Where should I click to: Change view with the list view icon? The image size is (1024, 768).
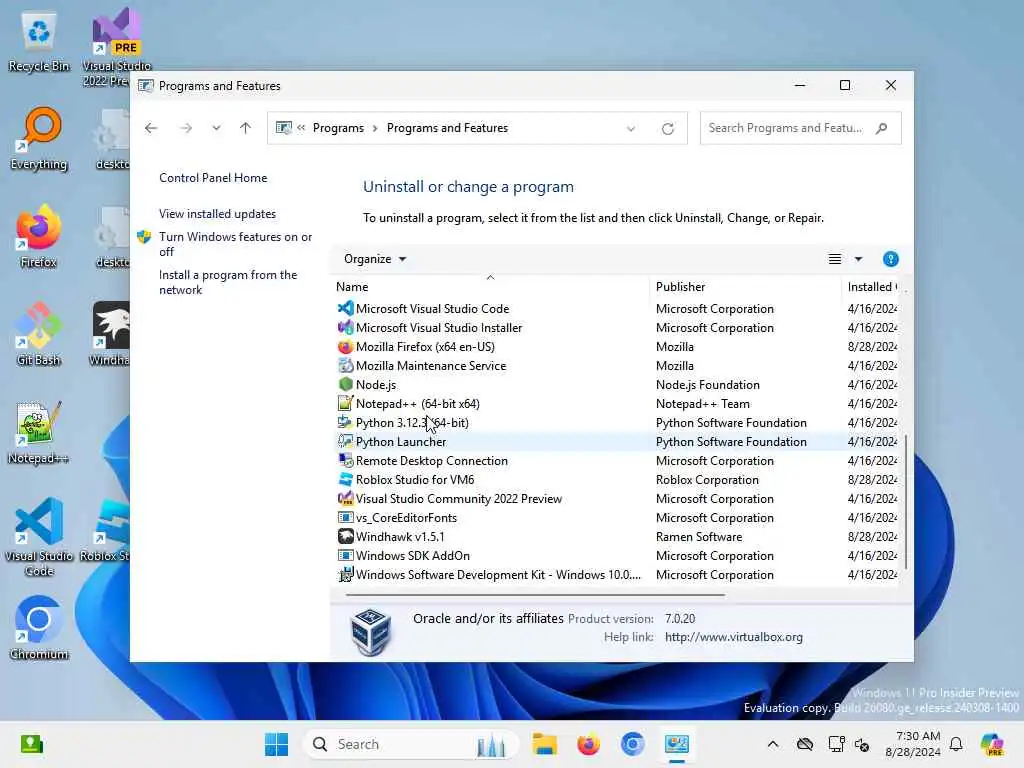pos(835,259)
